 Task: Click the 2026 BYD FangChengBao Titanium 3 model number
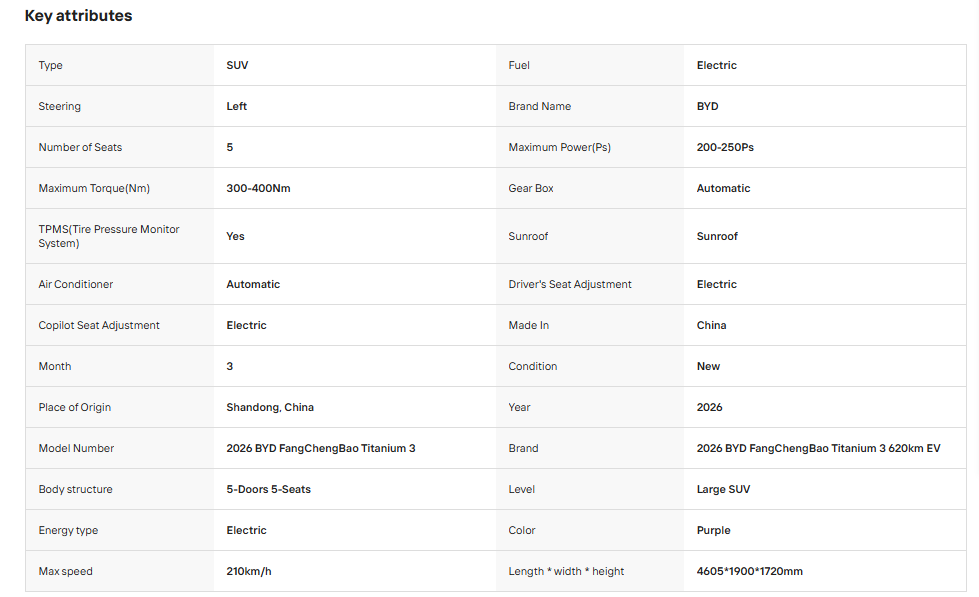[320, 448]
